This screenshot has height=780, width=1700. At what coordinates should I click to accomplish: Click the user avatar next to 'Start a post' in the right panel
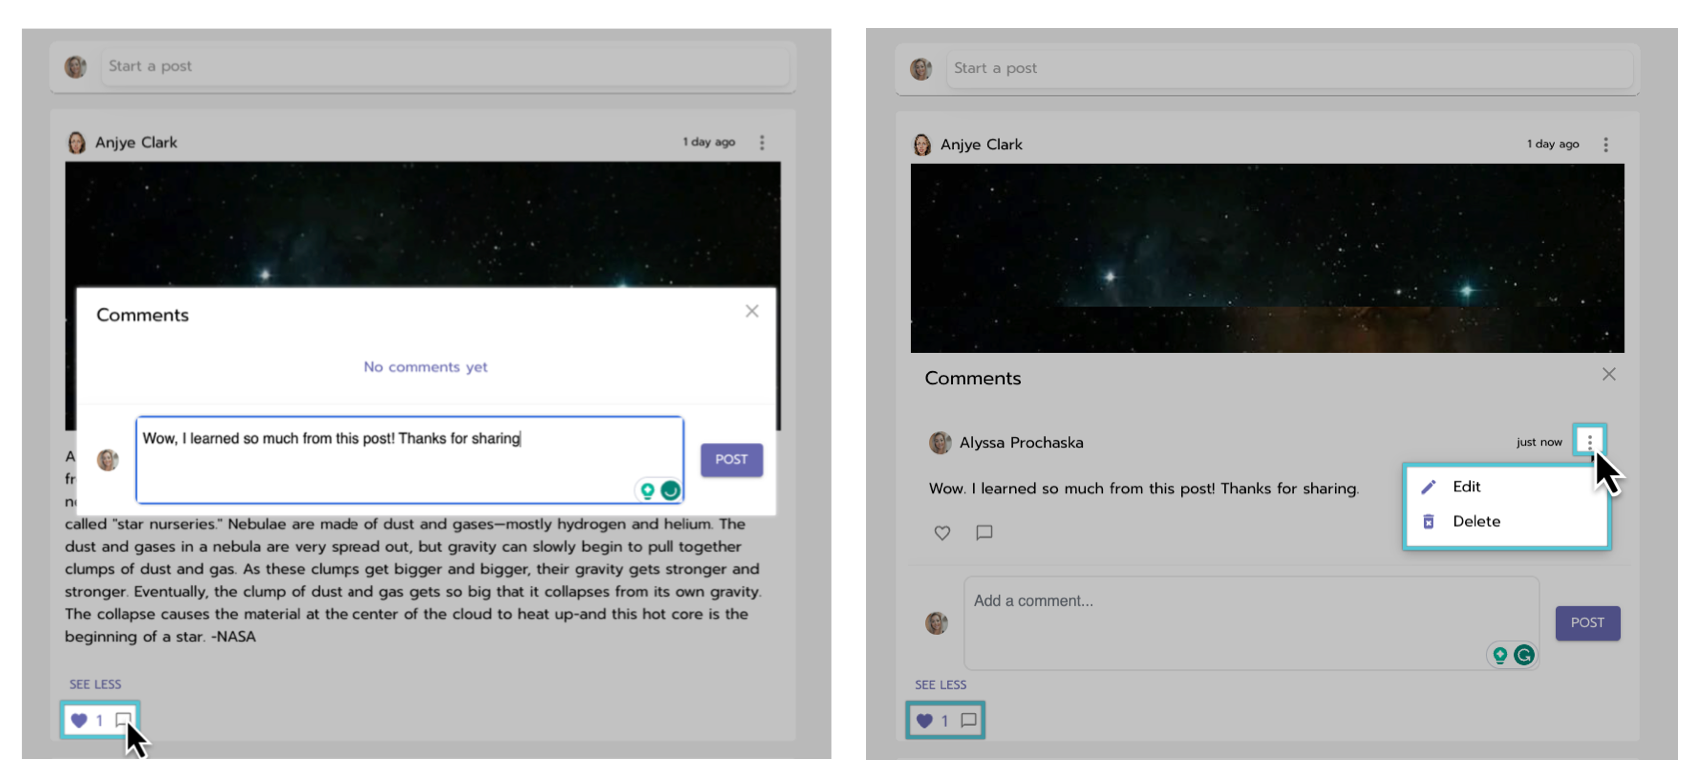tap(921, 69)
